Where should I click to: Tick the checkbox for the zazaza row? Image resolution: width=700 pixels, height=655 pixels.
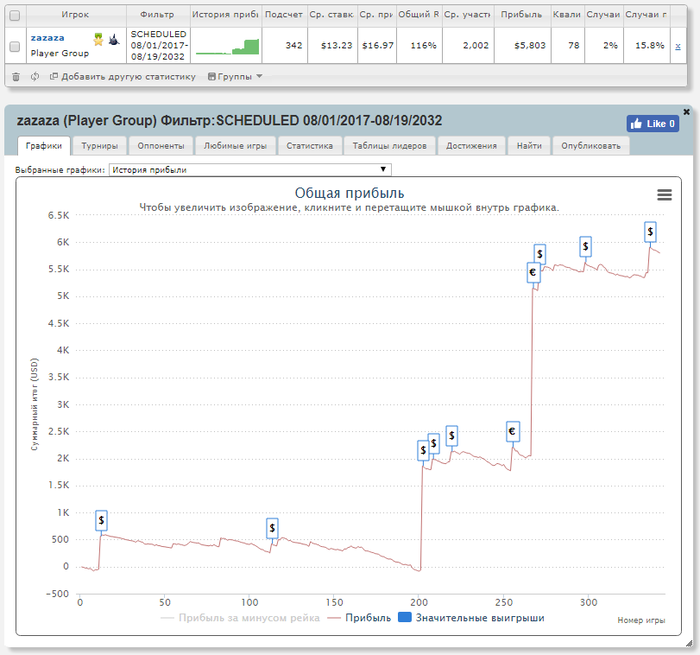15,46
